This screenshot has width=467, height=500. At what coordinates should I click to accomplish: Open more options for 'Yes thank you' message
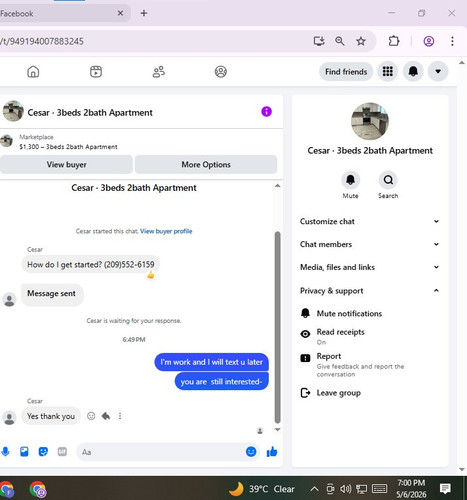click(120, 416)
